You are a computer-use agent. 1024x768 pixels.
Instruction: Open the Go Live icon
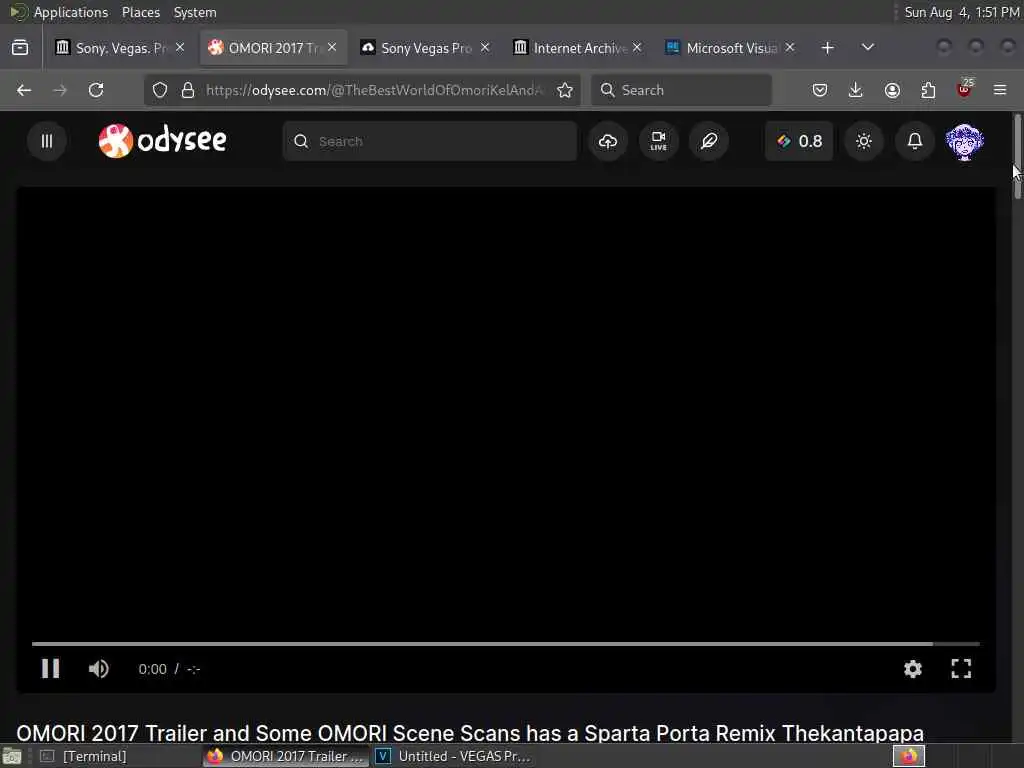pyautogui.click(x=658, y=141)
